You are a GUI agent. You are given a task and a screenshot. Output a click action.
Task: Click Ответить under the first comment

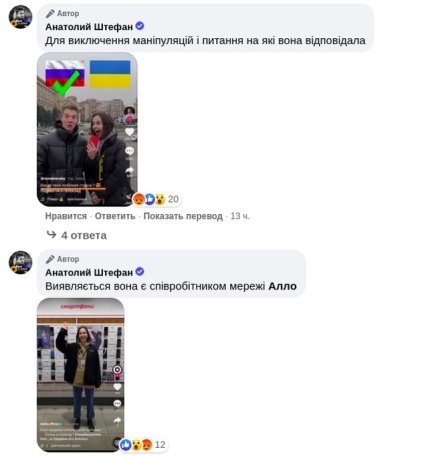pyautogui.click(x=115, y=216)
